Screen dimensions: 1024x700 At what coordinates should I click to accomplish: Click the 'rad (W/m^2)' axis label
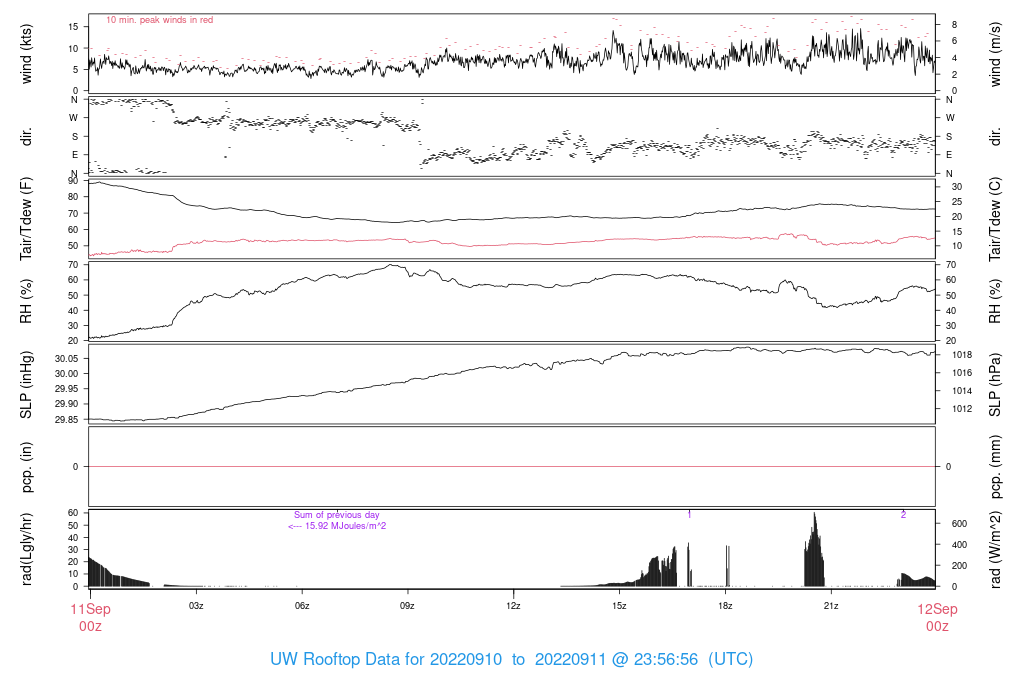(995, 550)
